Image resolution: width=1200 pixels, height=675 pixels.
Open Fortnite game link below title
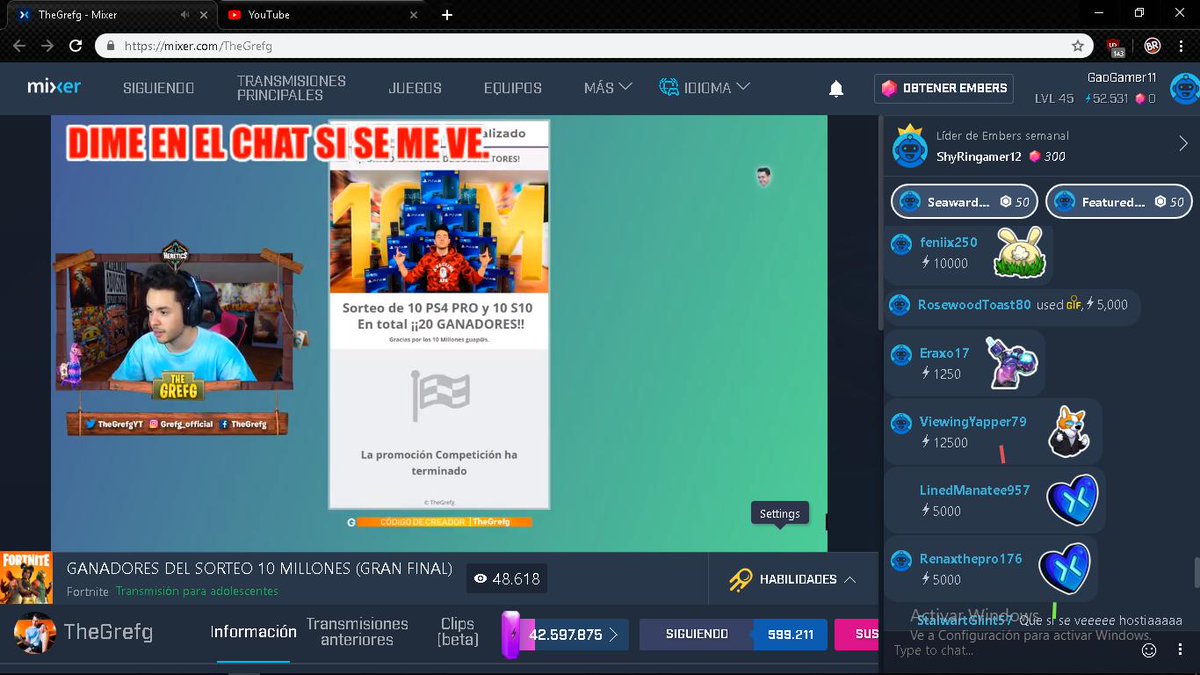88,591
